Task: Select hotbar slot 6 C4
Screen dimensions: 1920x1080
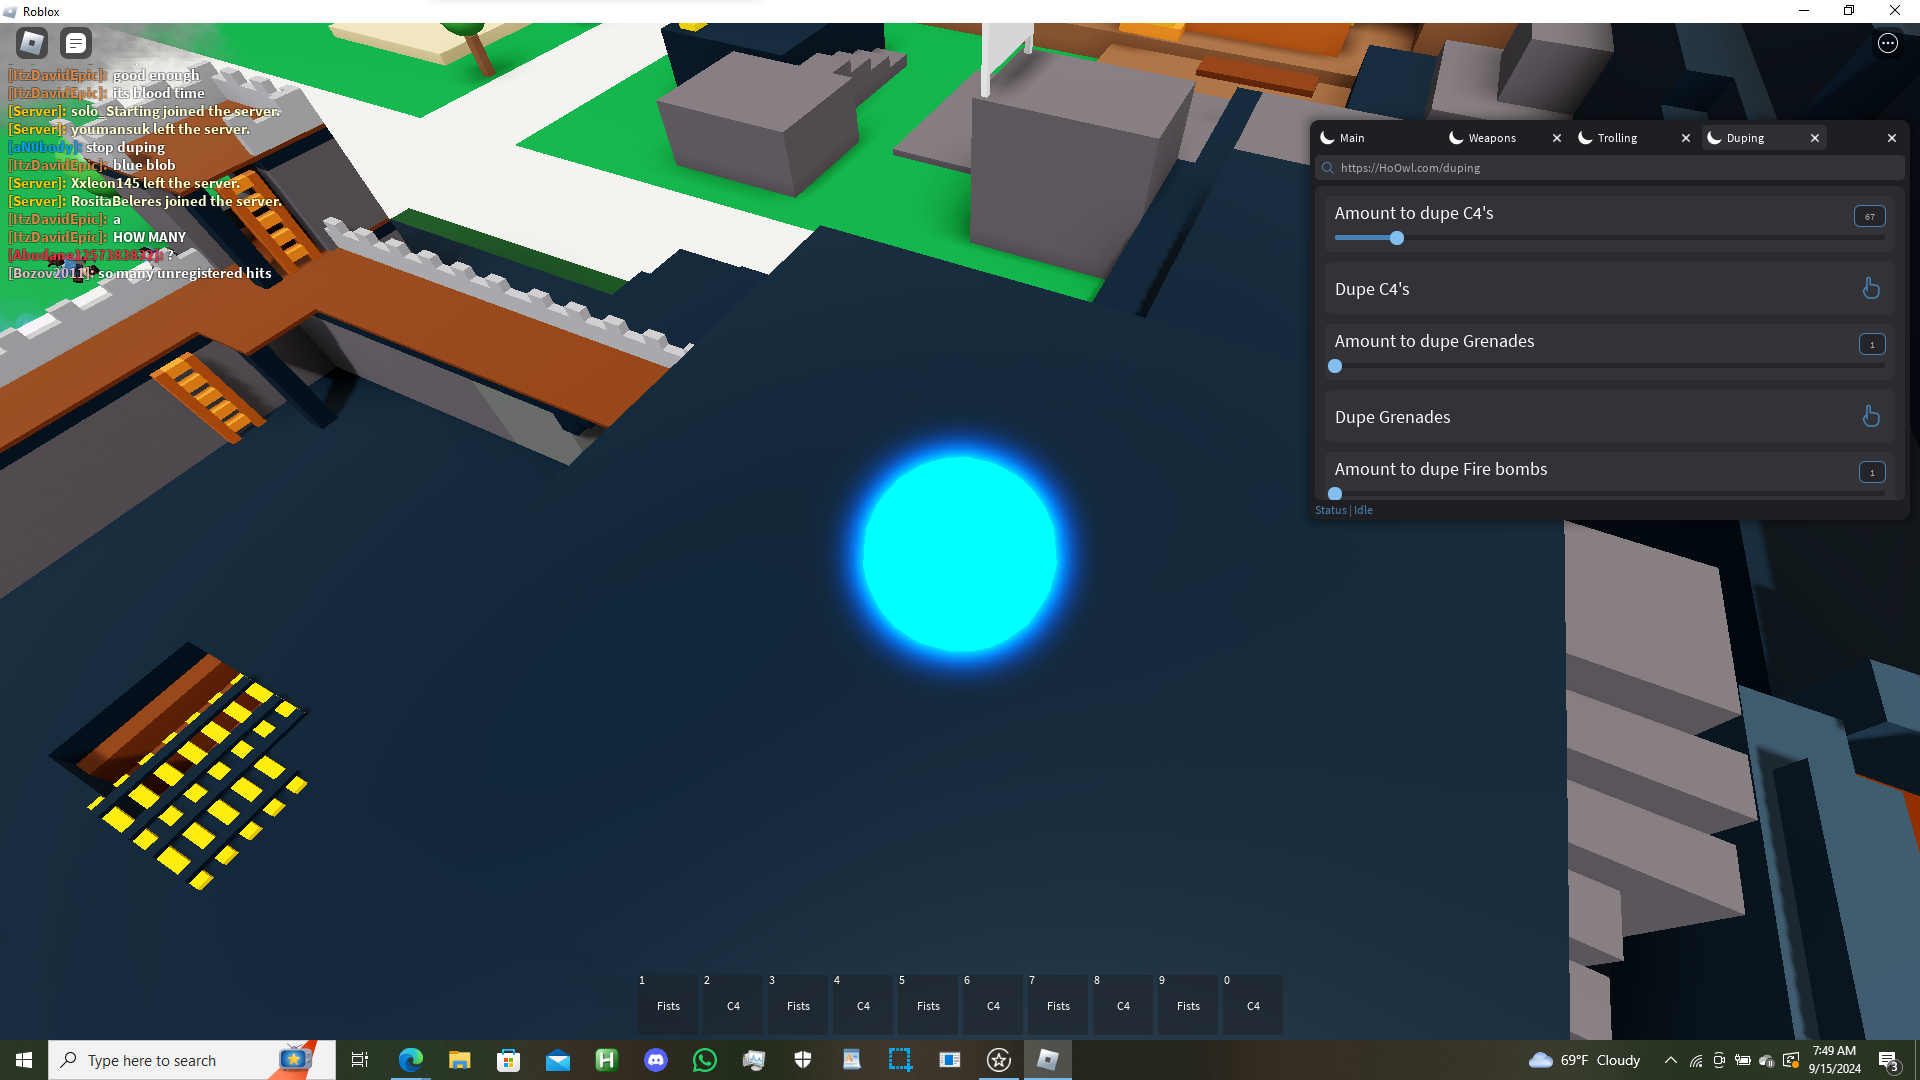Action: pyautogui.click(x=993, y=1005)
